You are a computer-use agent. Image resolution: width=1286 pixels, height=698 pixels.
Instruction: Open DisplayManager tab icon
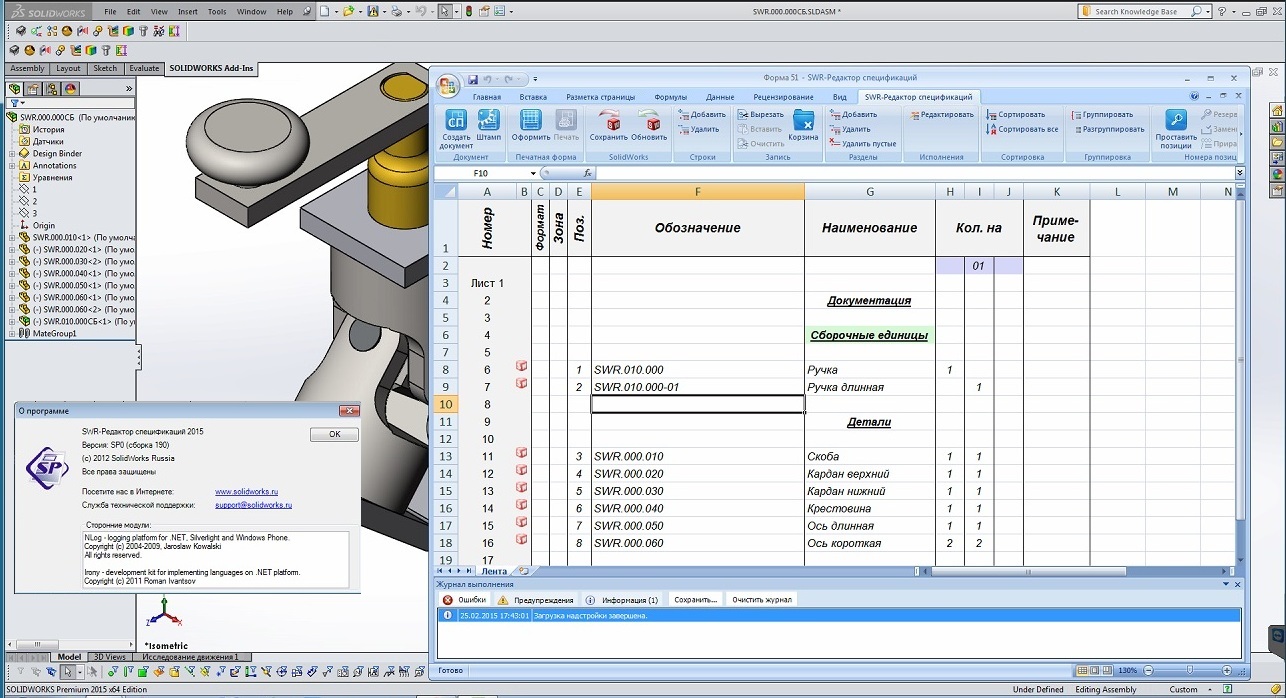point(71,88)
